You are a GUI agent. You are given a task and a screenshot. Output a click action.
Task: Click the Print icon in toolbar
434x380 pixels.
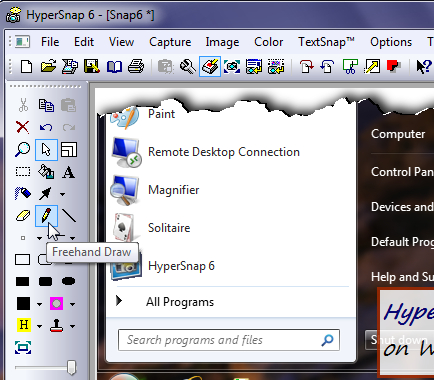pos(136,67)
